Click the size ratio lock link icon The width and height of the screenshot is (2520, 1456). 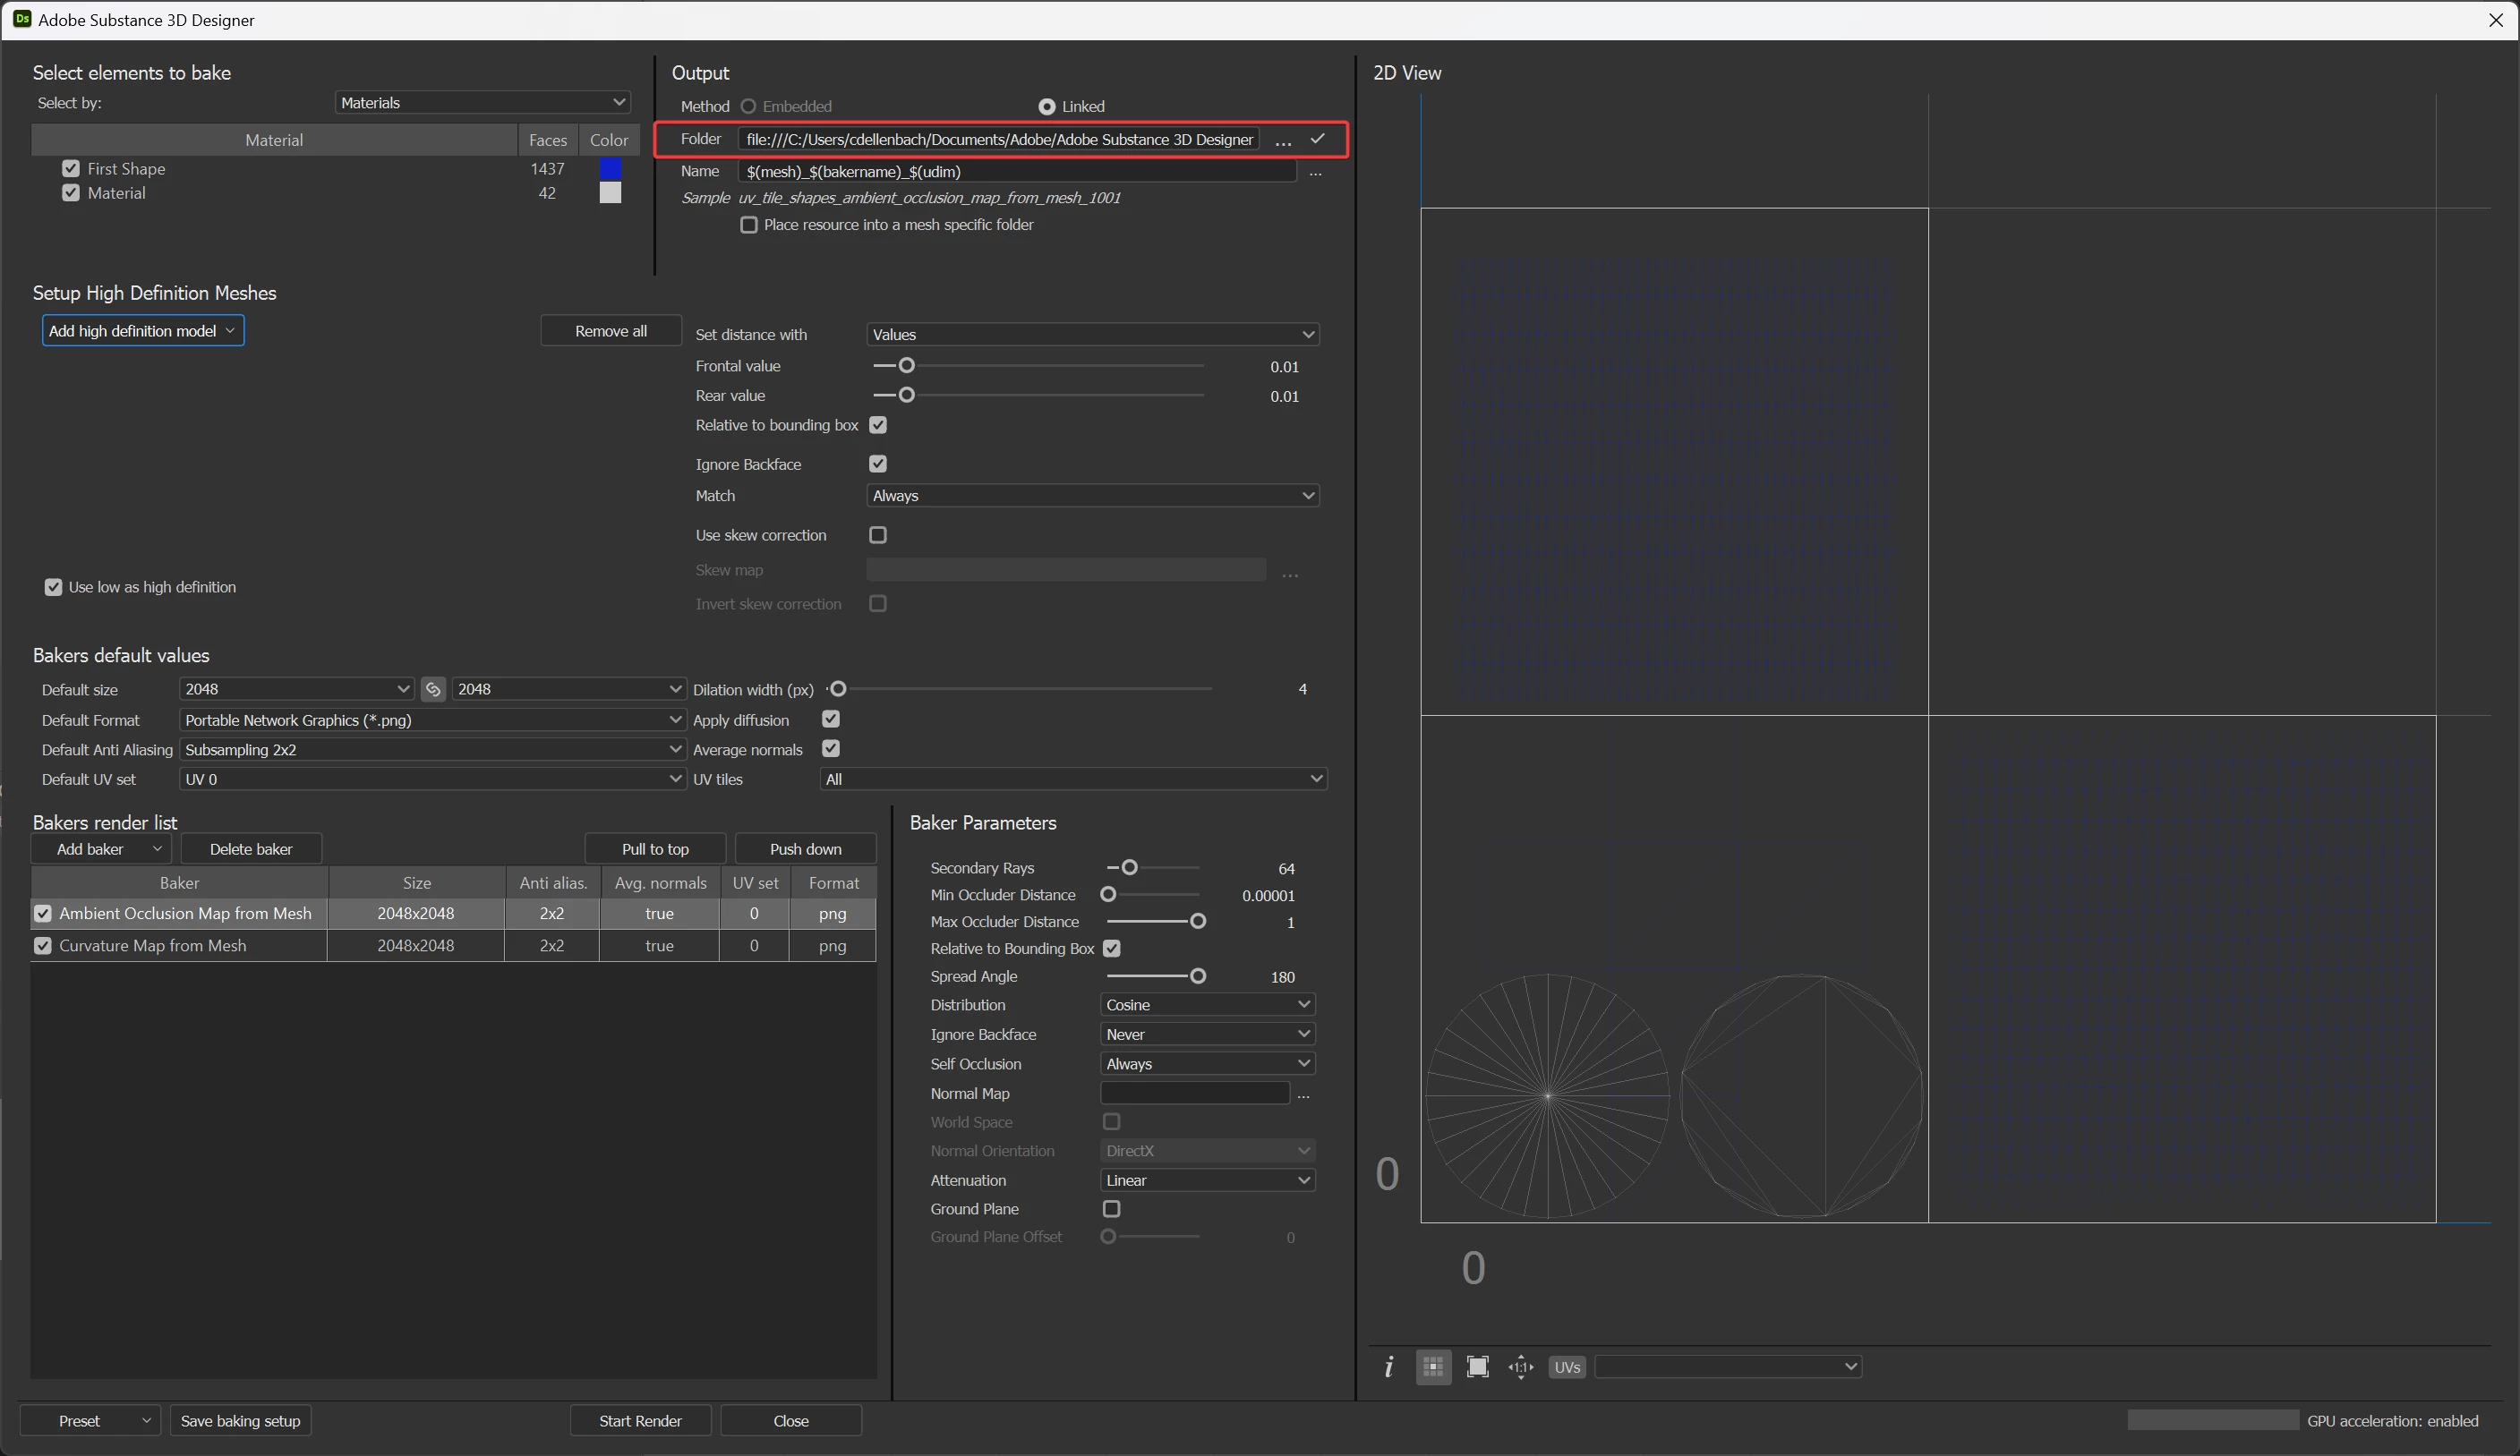(433, 689)
